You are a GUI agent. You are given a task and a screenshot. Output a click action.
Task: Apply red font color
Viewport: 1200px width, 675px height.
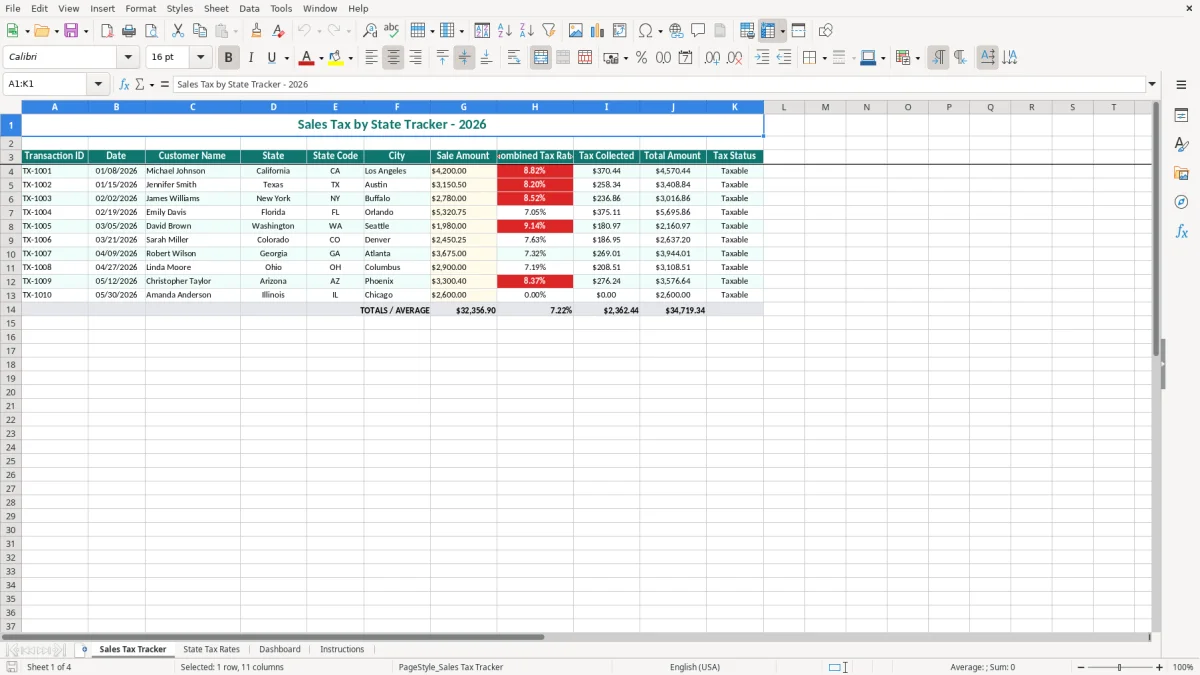click(307, 58)
